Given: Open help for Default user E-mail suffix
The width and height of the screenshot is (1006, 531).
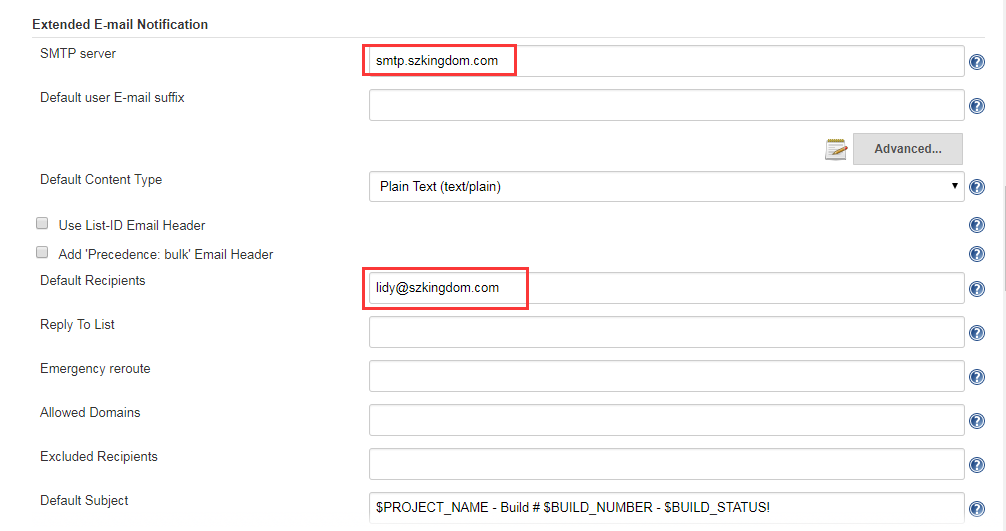Looking at the screenshot, I should 976,106.
